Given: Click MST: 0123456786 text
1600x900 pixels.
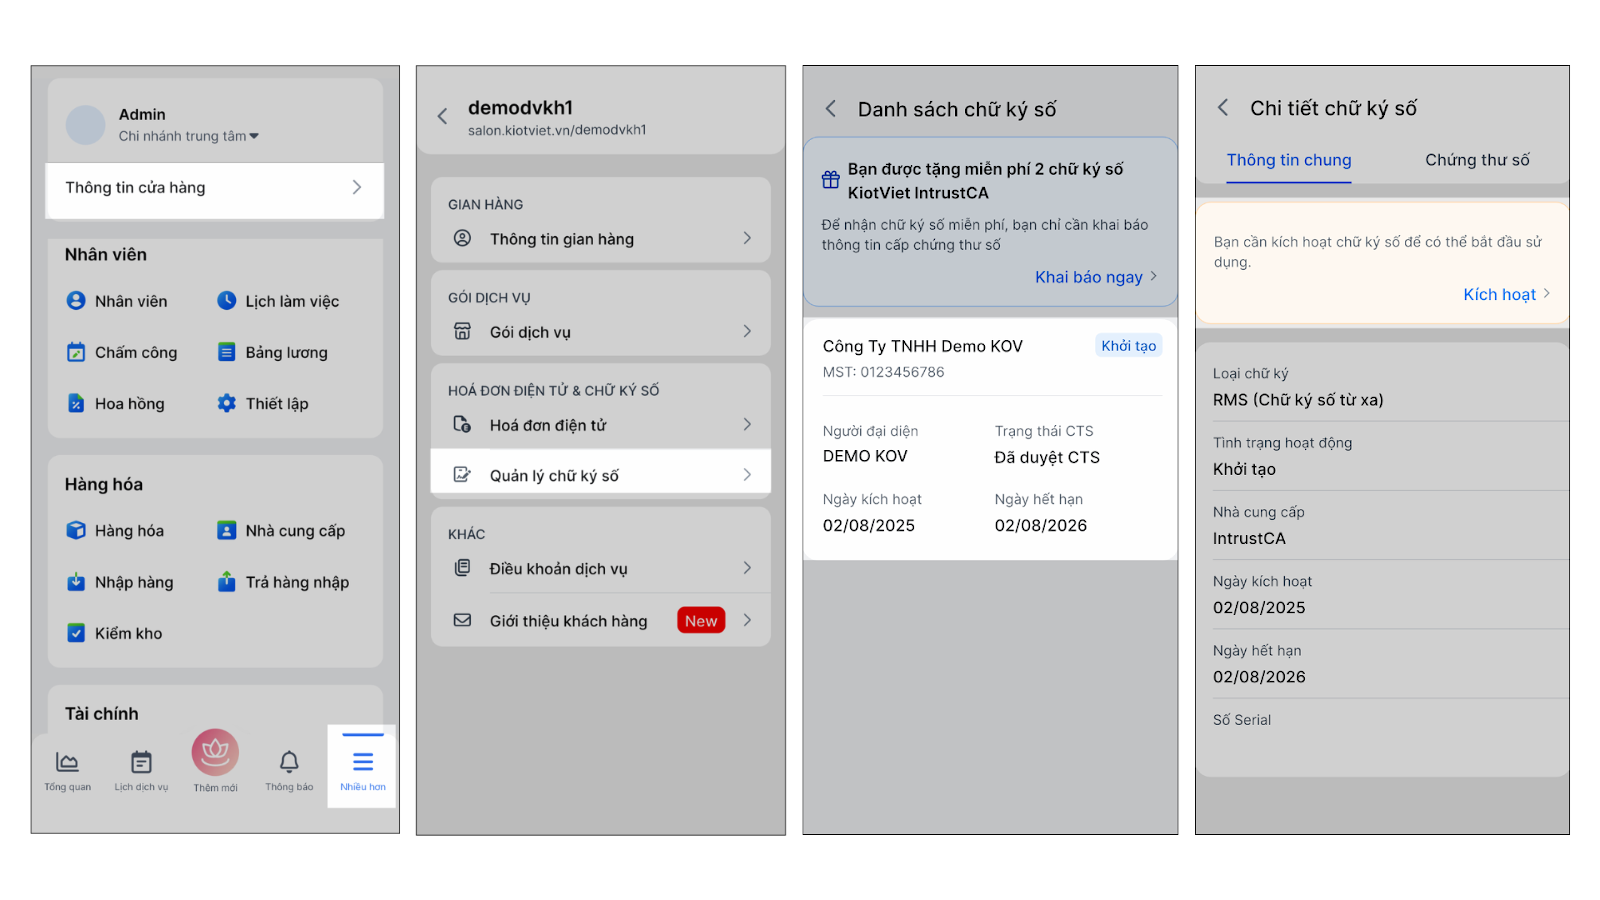Looking at the screenshot, I should pos(883,372).
